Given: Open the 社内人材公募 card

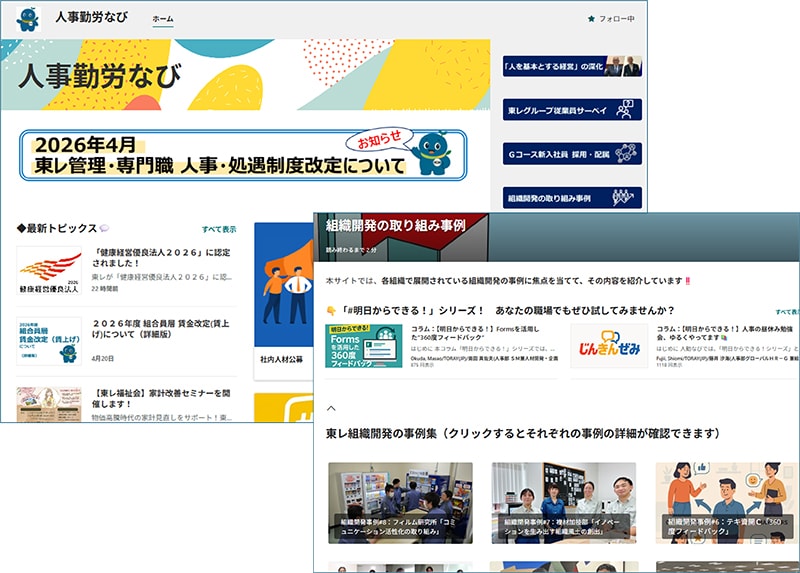Looking at the screenshot, I should (x=284, y=301).
